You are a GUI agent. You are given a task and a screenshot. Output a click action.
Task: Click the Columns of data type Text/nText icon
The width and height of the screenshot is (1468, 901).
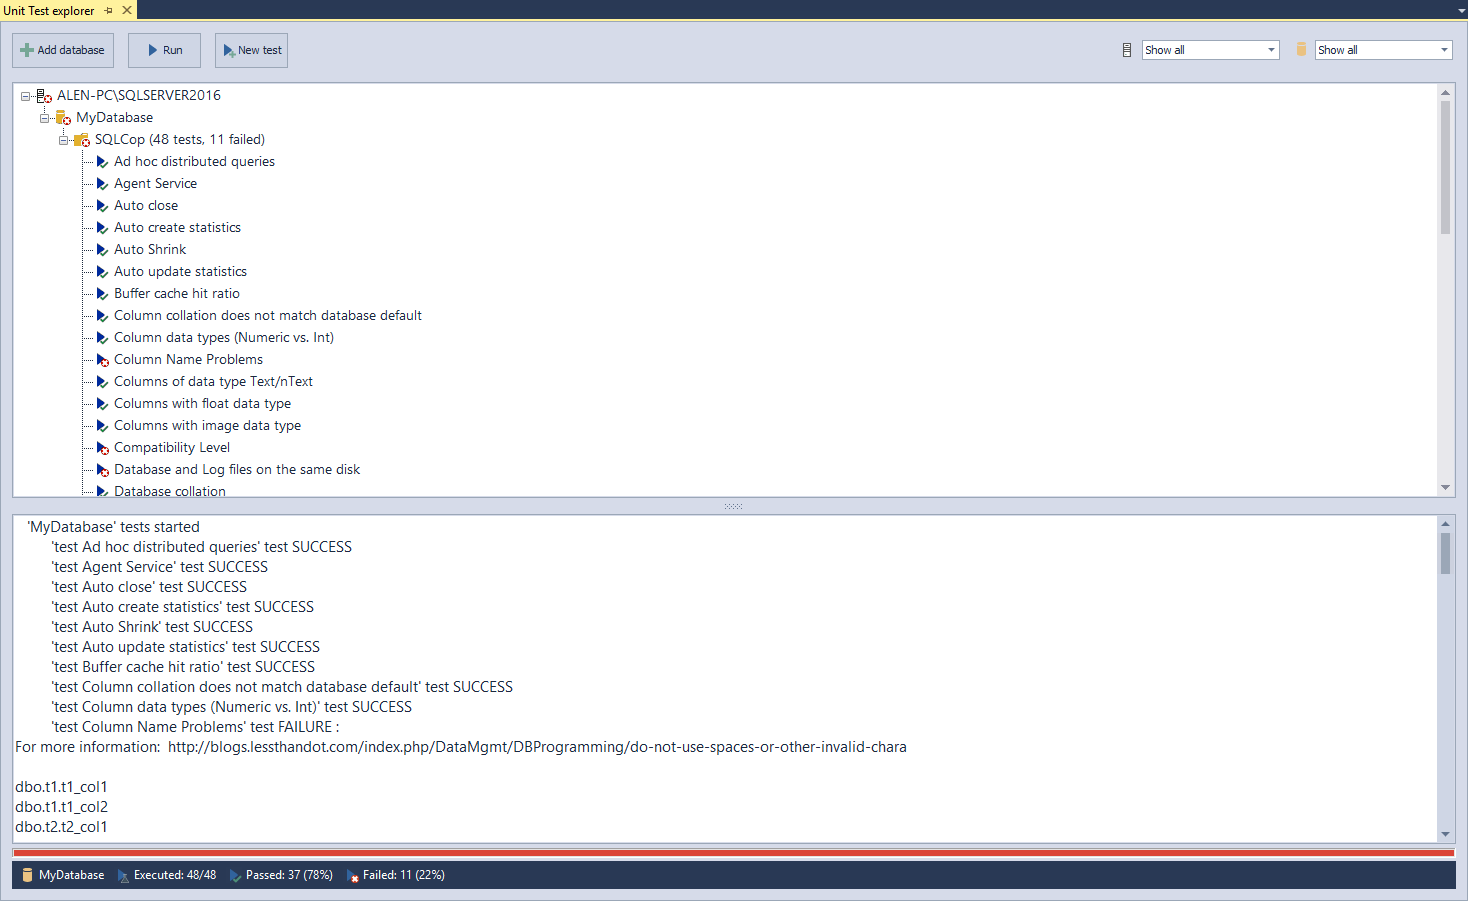click(x=102, y=382)
